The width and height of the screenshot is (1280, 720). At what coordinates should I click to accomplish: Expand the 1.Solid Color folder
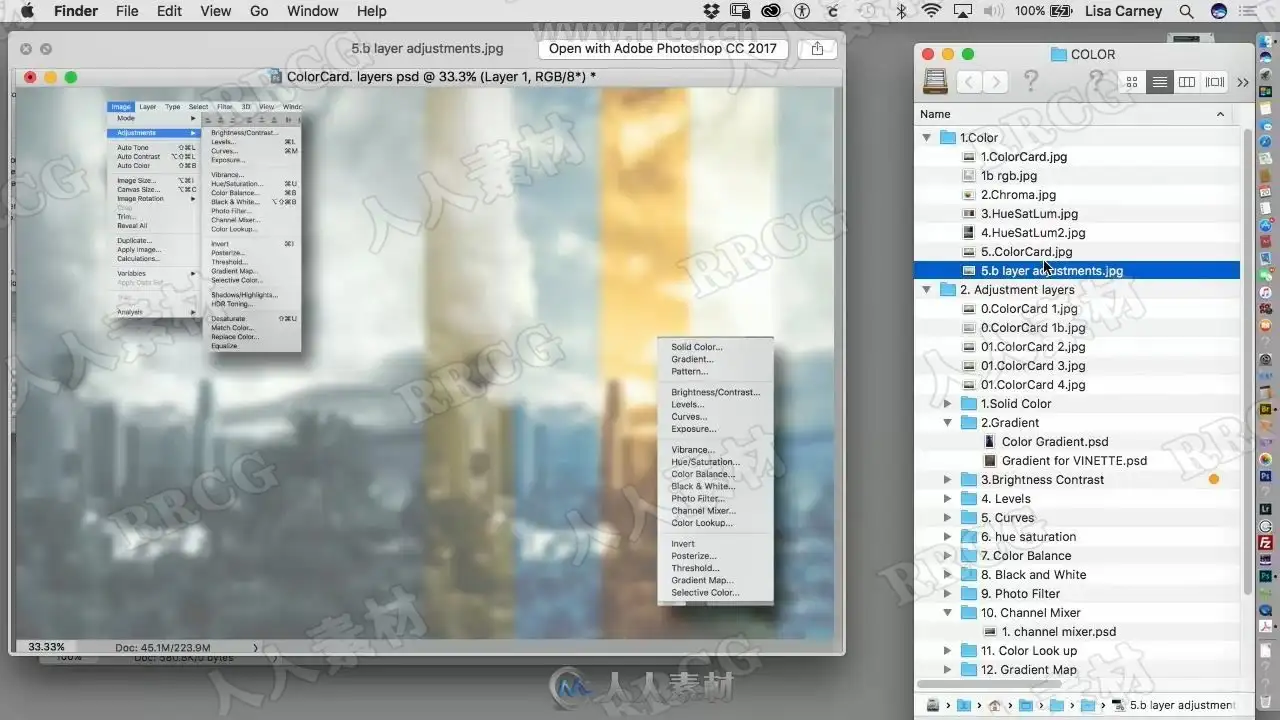pos(947,404)
